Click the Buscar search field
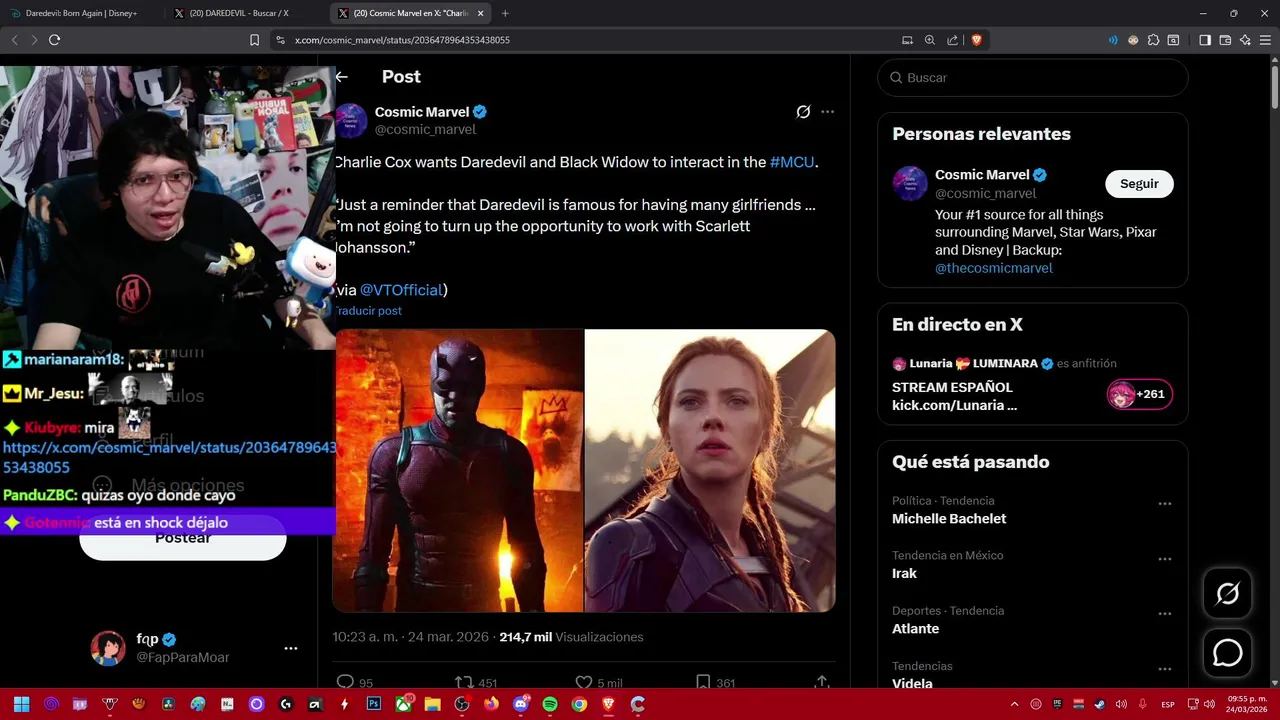This screenshot has width=1280, height=720. (x=1033, y=77)
